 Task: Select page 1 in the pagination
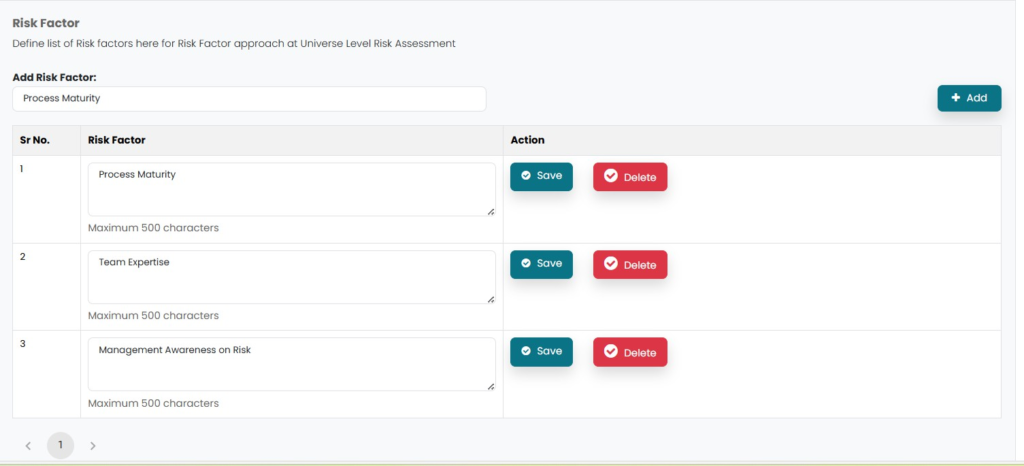60,445
